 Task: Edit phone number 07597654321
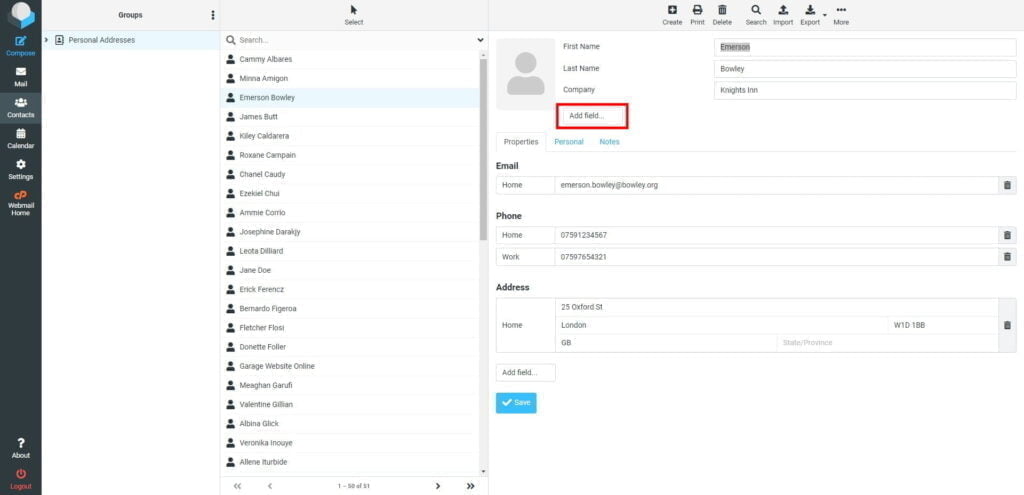(x=776, y=257)
